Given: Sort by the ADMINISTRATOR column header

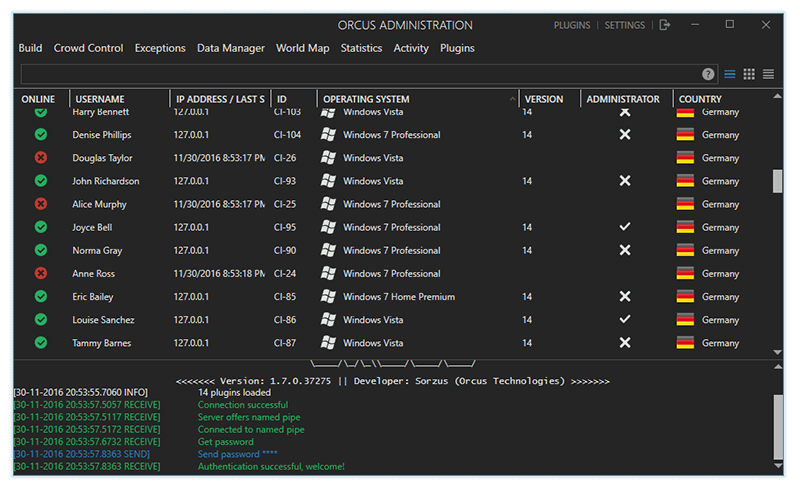Looking at the screenshot, I should pyautogui.click(x=623, y=99).
